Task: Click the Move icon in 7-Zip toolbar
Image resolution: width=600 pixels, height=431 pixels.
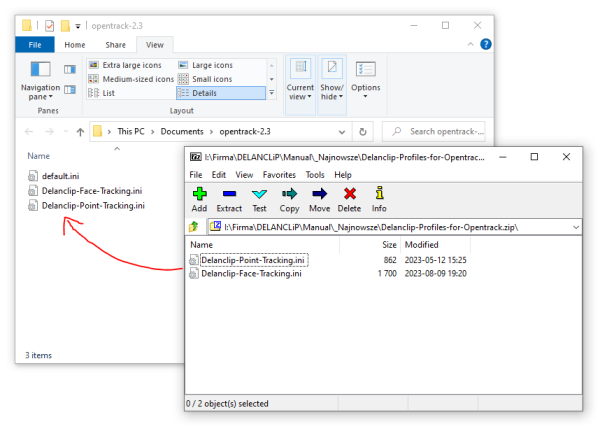Action: pos(319,200)
